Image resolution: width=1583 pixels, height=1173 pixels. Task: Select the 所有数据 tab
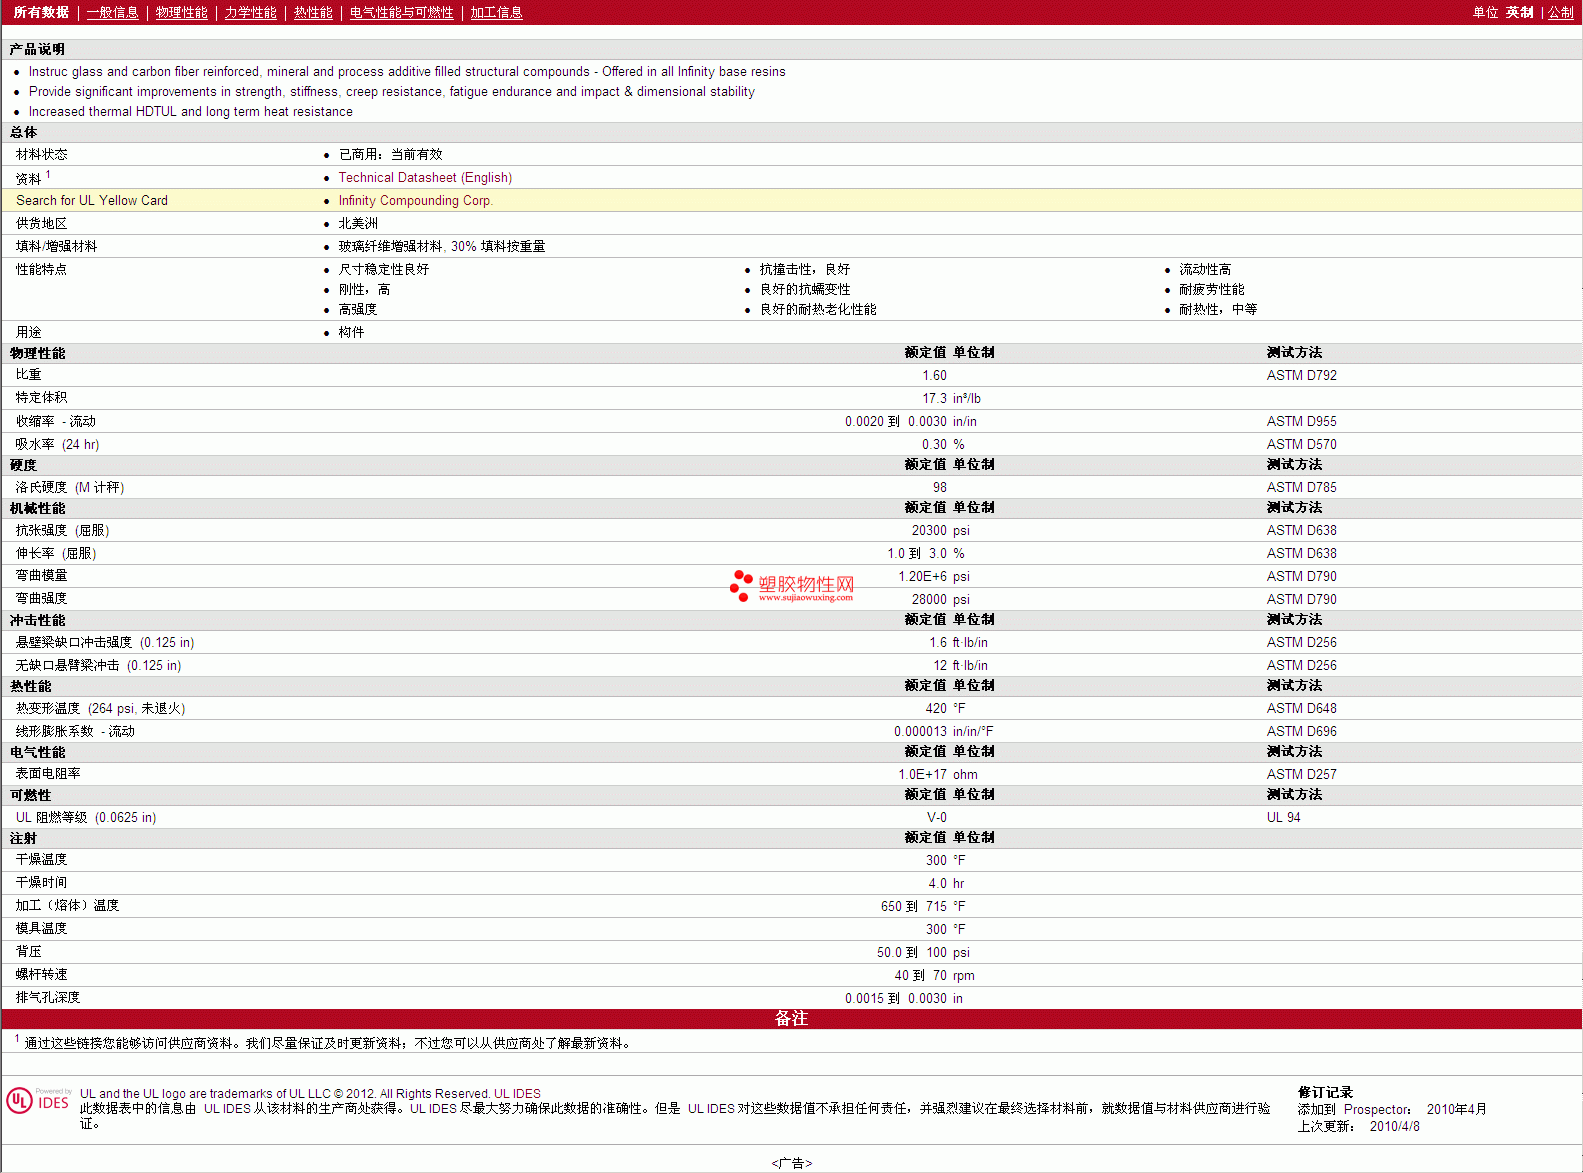tap(41, 12)
